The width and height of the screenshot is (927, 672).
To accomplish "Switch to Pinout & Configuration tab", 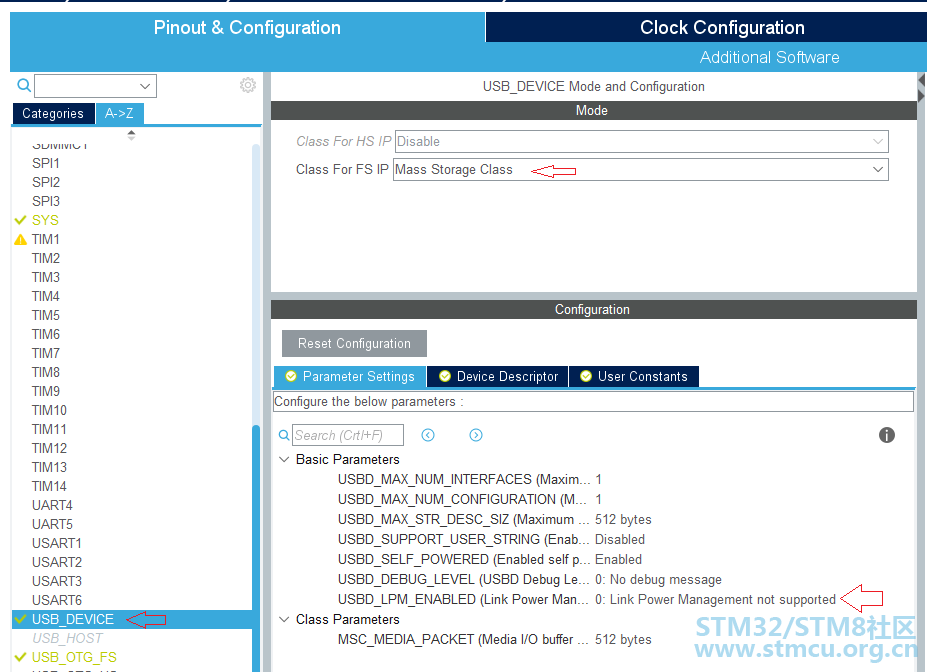I will click(247, 27).
